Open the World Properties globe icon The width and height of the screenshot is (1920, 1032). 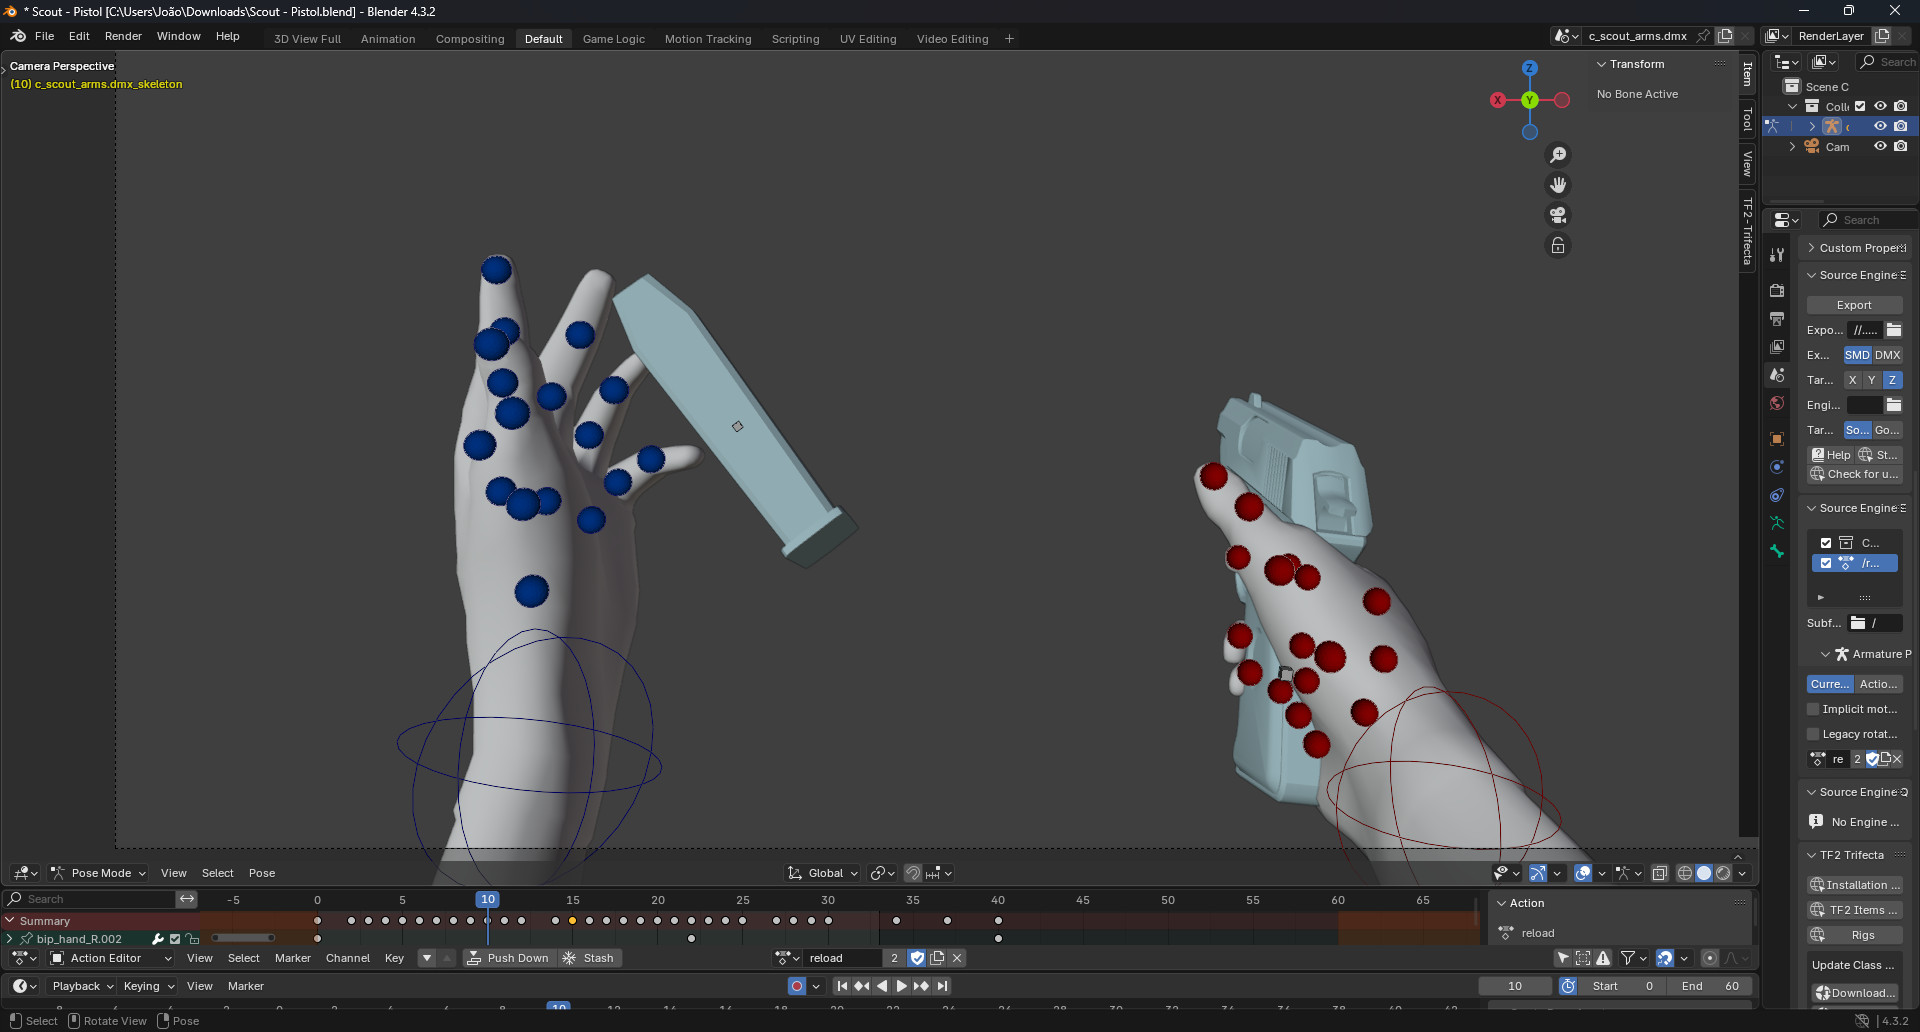coord(1777,403)
